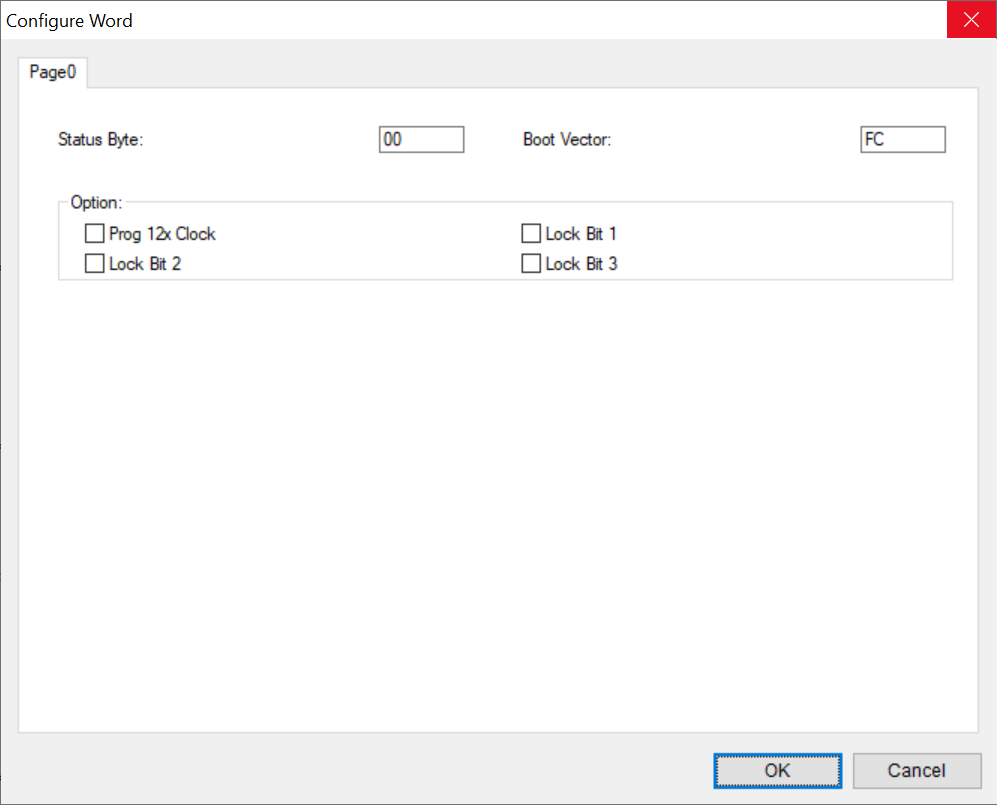Viewport: 997px width, 805px height.
Task: Focus the Boot Vector input field
Action: (x=903, y=139)
